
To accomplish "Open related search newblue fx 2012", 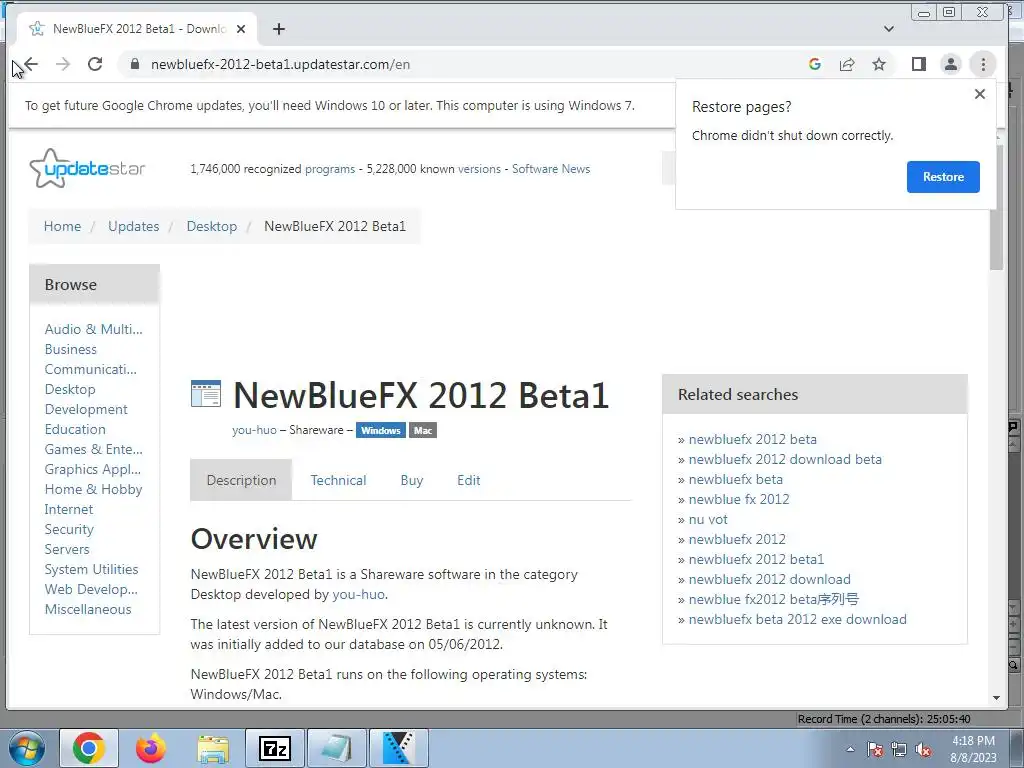I will click(739, 499).
